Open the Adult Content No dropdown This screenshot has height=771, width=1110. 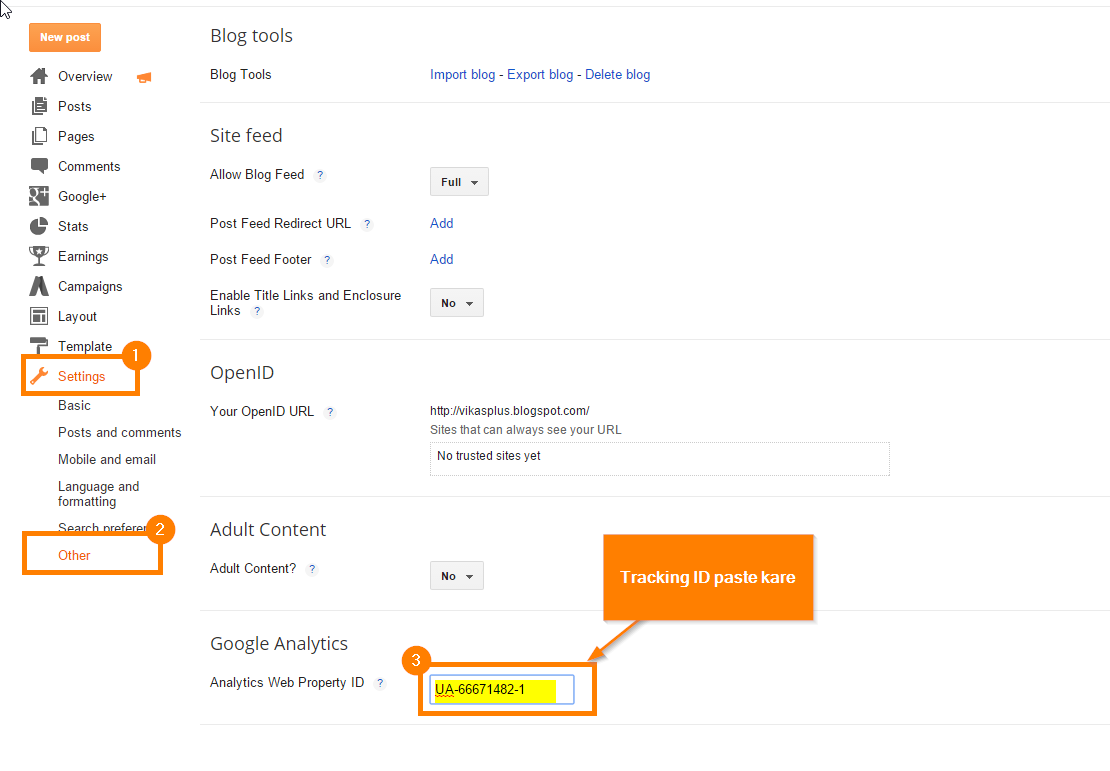457,576
